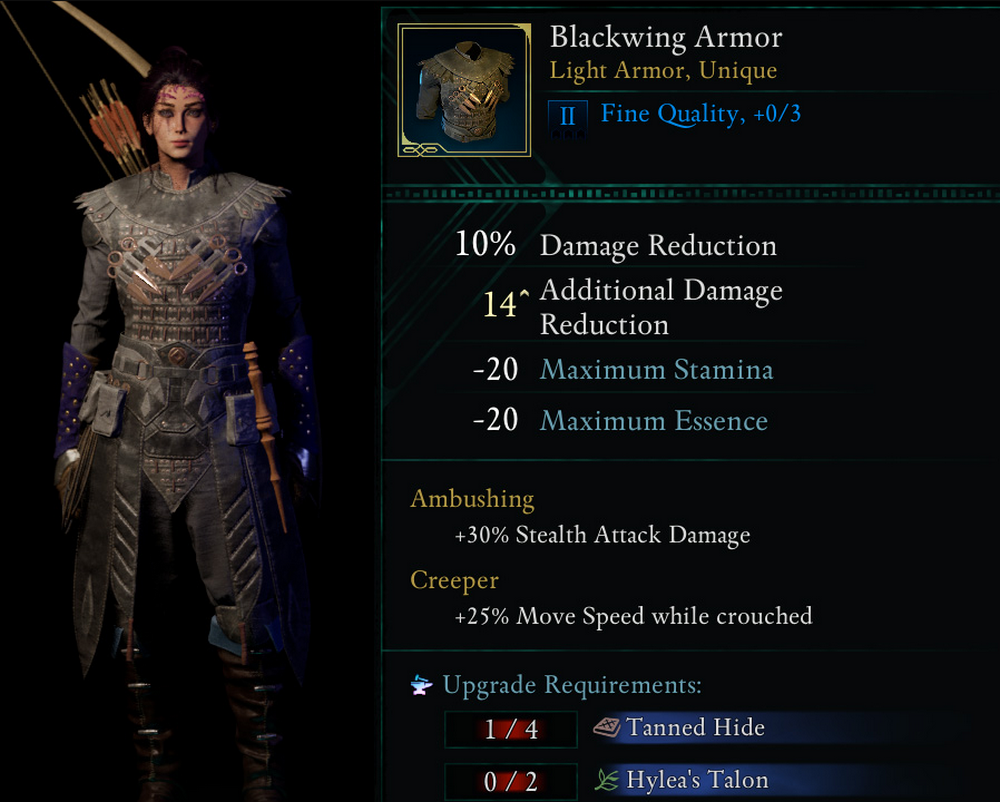Click the 1 / 4 Tanned Hide counter
This screenshot has width=1000, height=802.
coord(511,729)
